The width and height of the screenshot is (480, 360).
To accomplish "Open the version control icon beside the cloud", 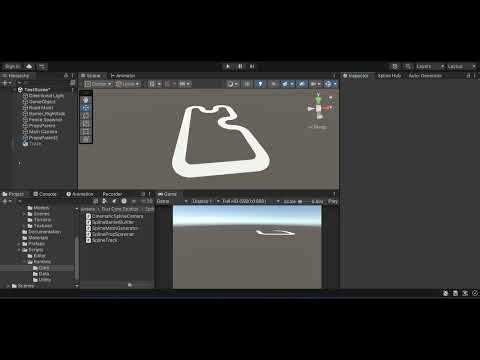I will (42, 67).
